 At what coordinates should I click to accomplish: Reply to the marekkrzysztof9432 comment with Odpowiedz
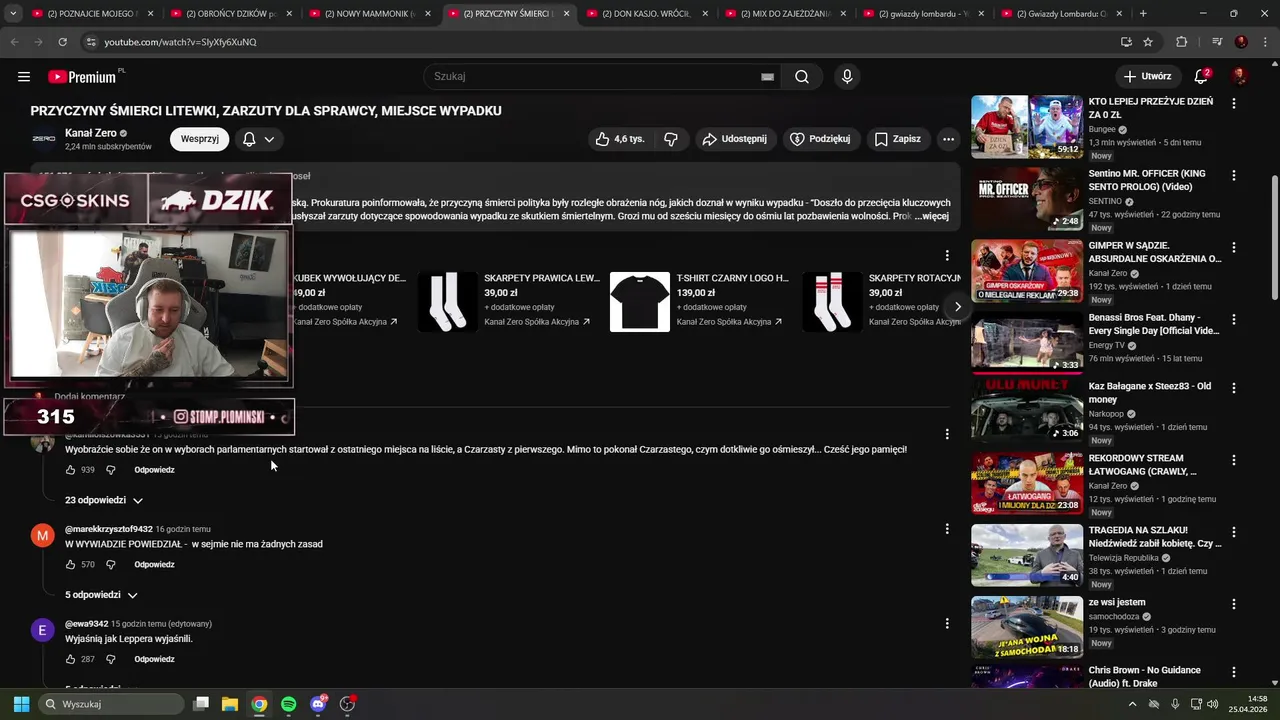[x=154, y=565]
